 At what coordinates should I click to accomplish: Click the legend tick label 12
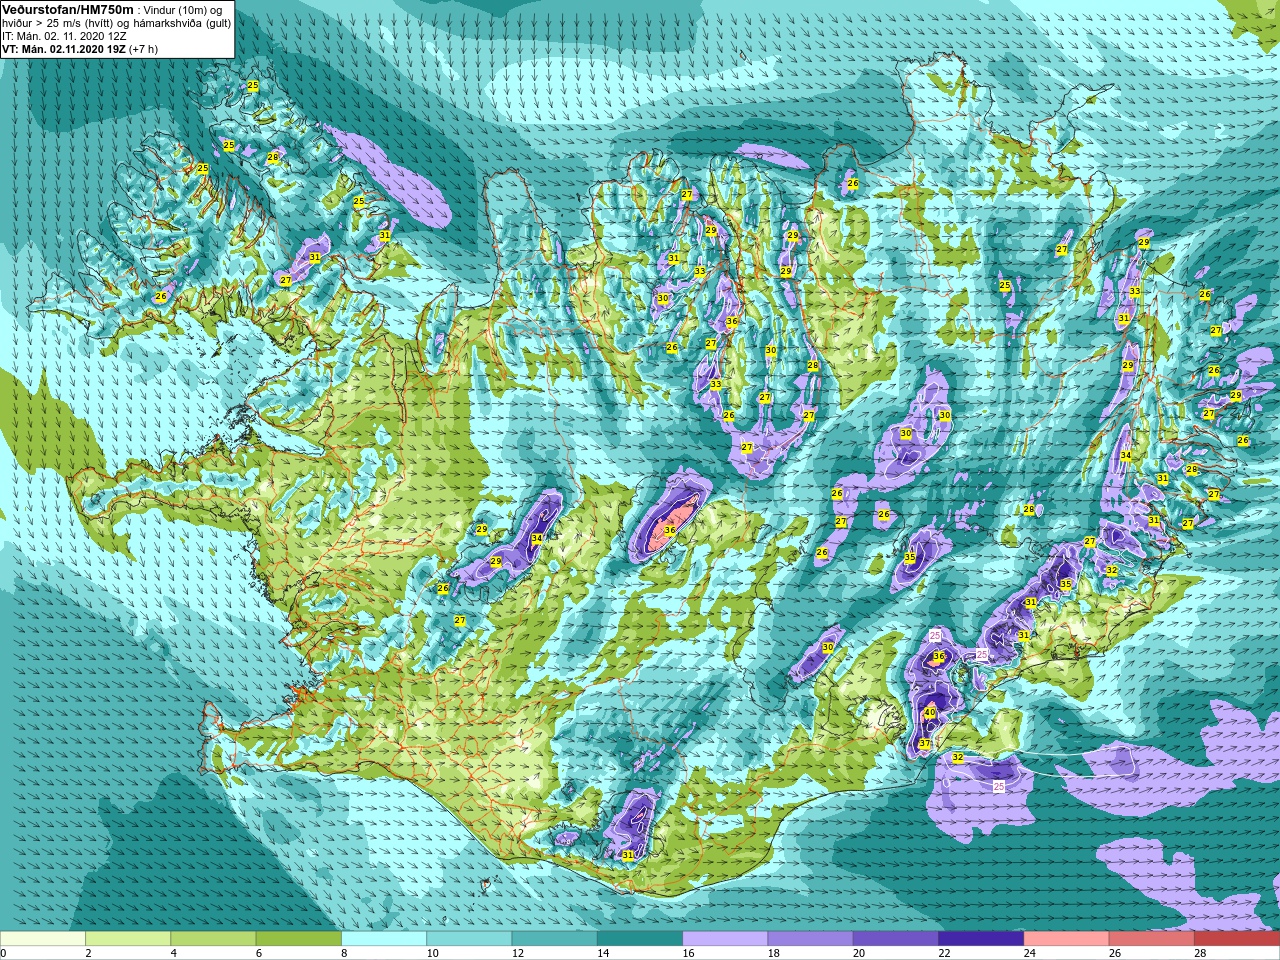518,953
